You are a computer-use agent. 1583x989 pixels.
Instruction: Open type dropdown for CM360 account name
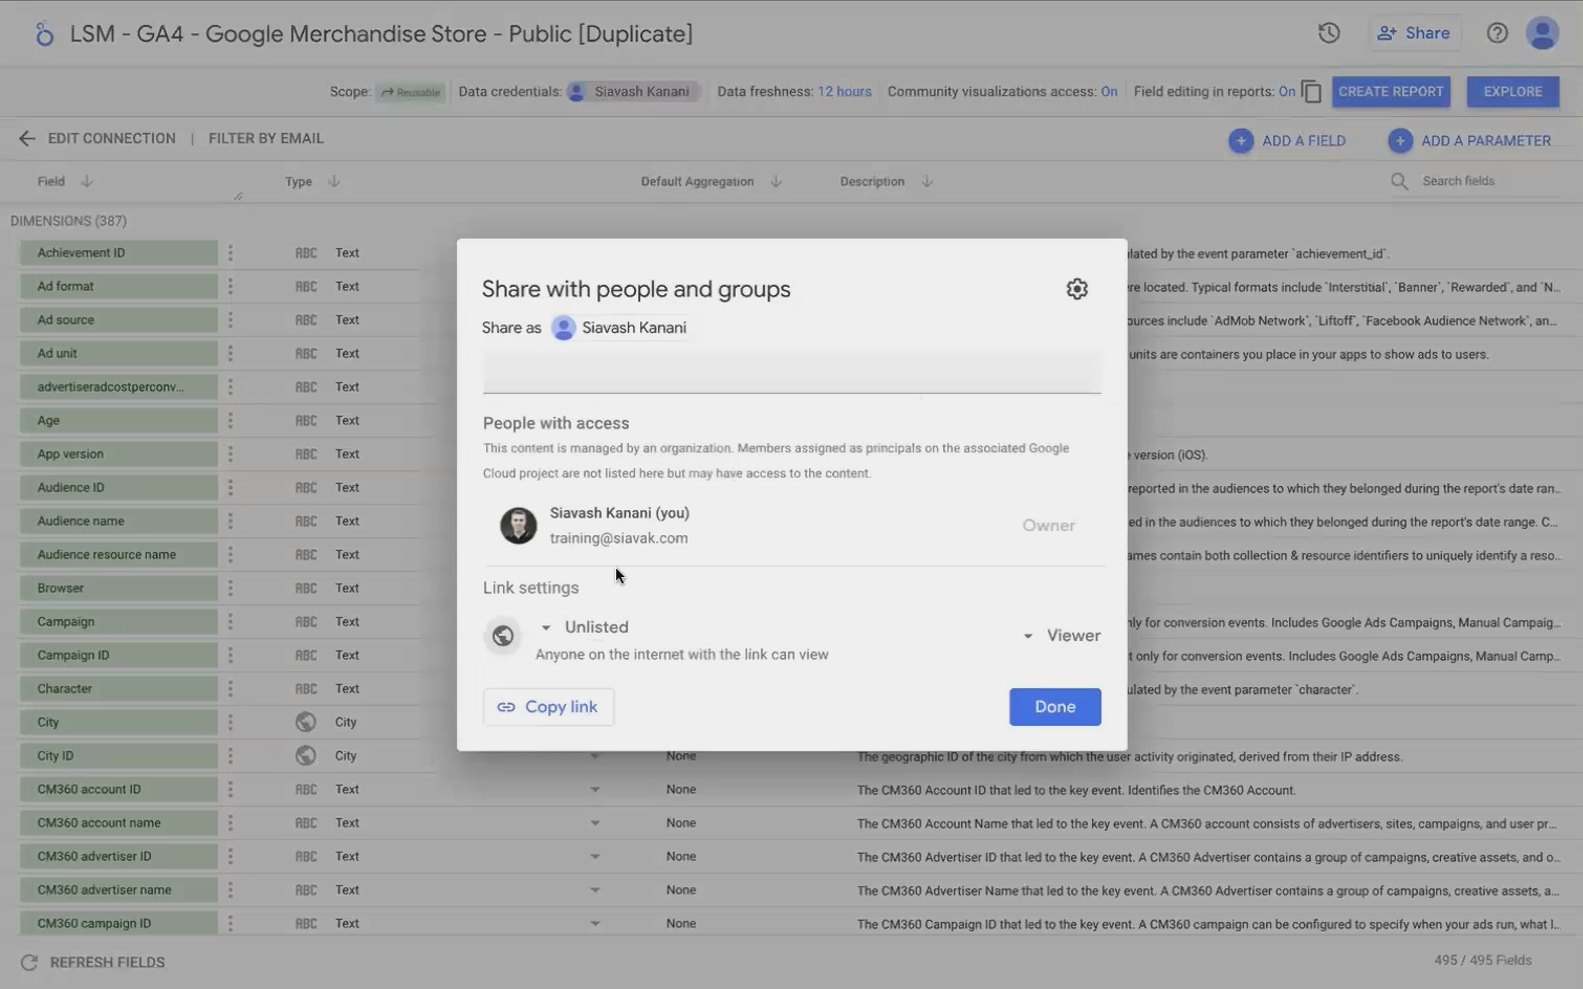[x=595, y=824]
